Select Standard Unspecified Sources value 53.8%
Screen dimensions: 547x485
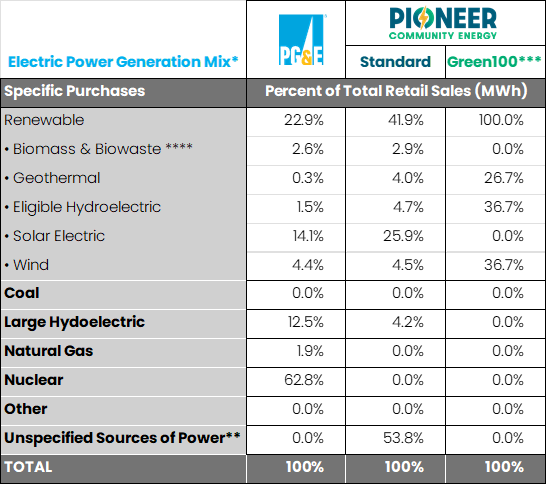click(403, 438)
